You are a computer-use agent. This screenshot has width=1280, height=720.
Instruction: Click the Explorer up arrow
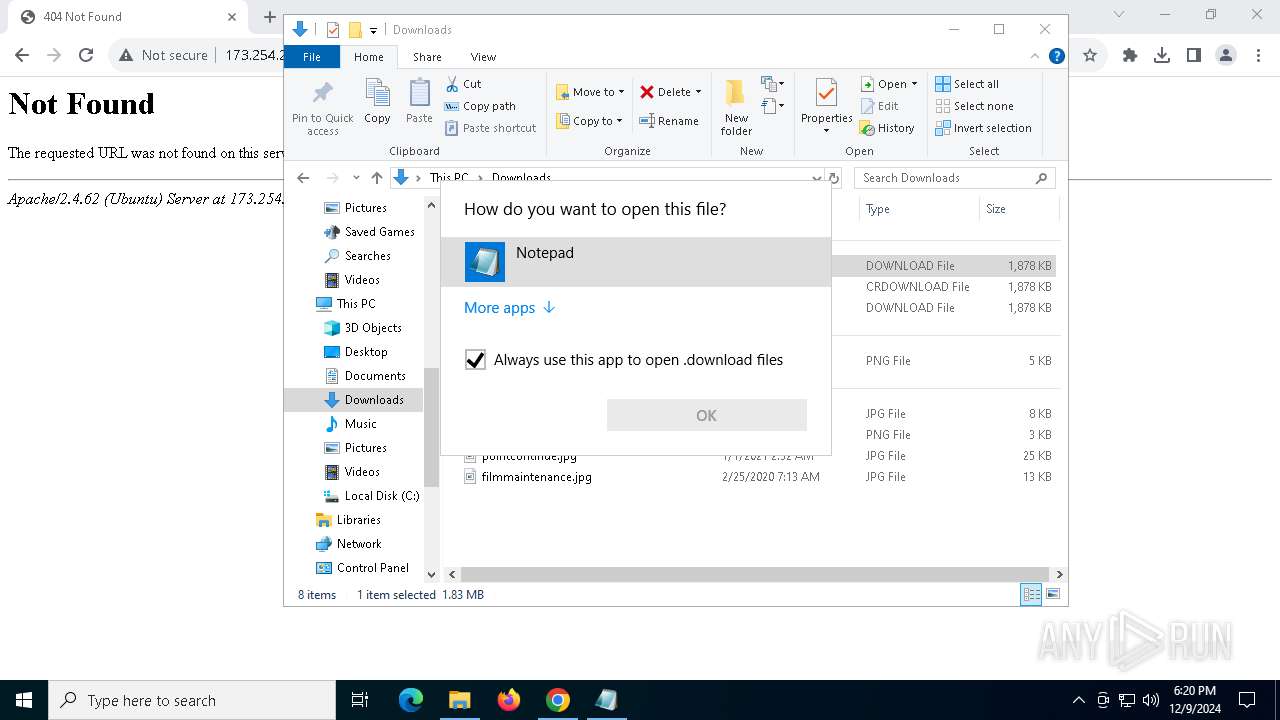click(377, 178)
